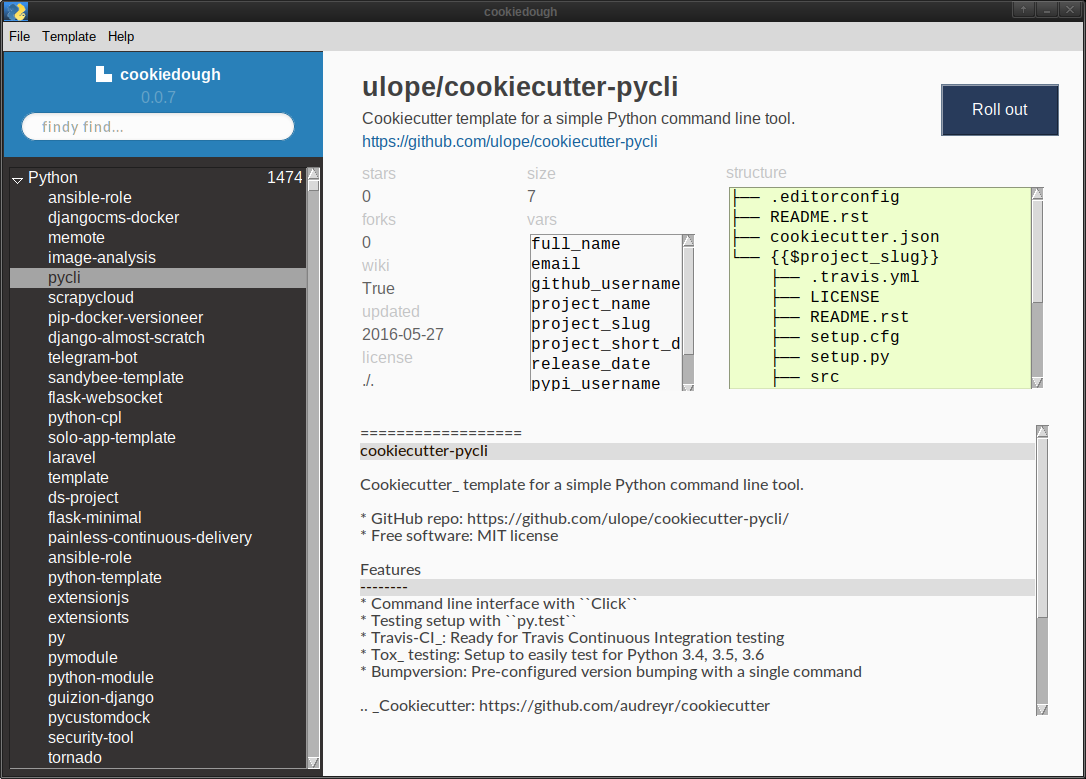Click .editorconfig in the structure tree
This screenshot has width=1086, height=779.
(835, 197)
